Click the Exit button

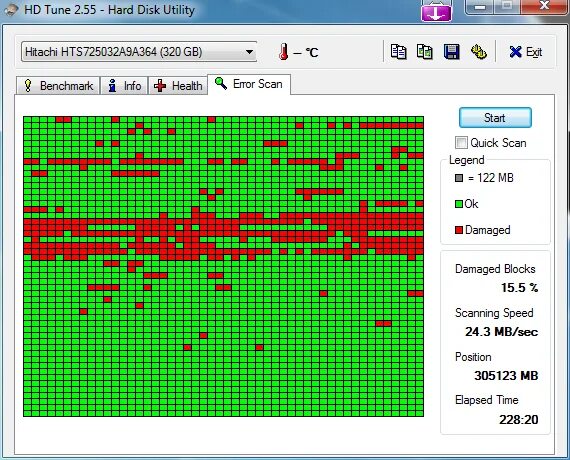[526, 52]
